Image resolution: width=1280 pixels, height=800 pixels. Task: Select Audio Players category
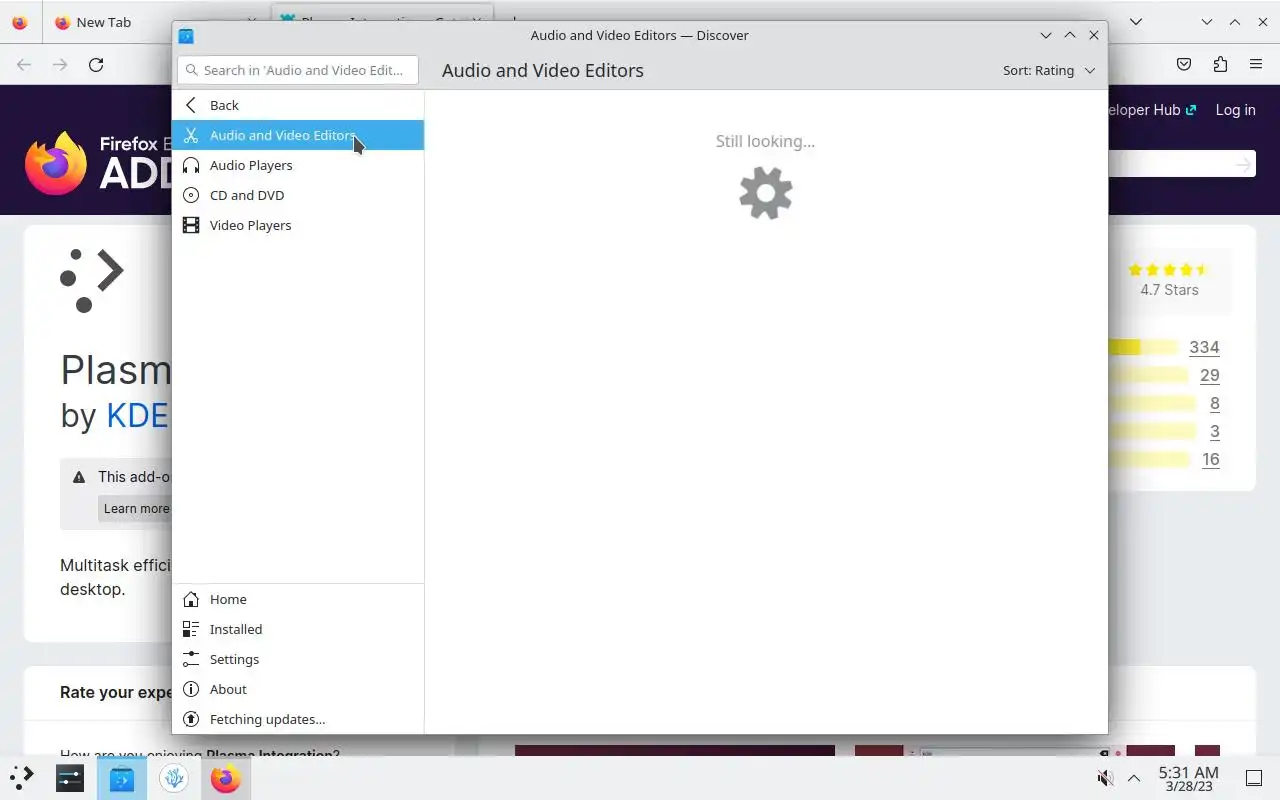(x=298, y=165)
